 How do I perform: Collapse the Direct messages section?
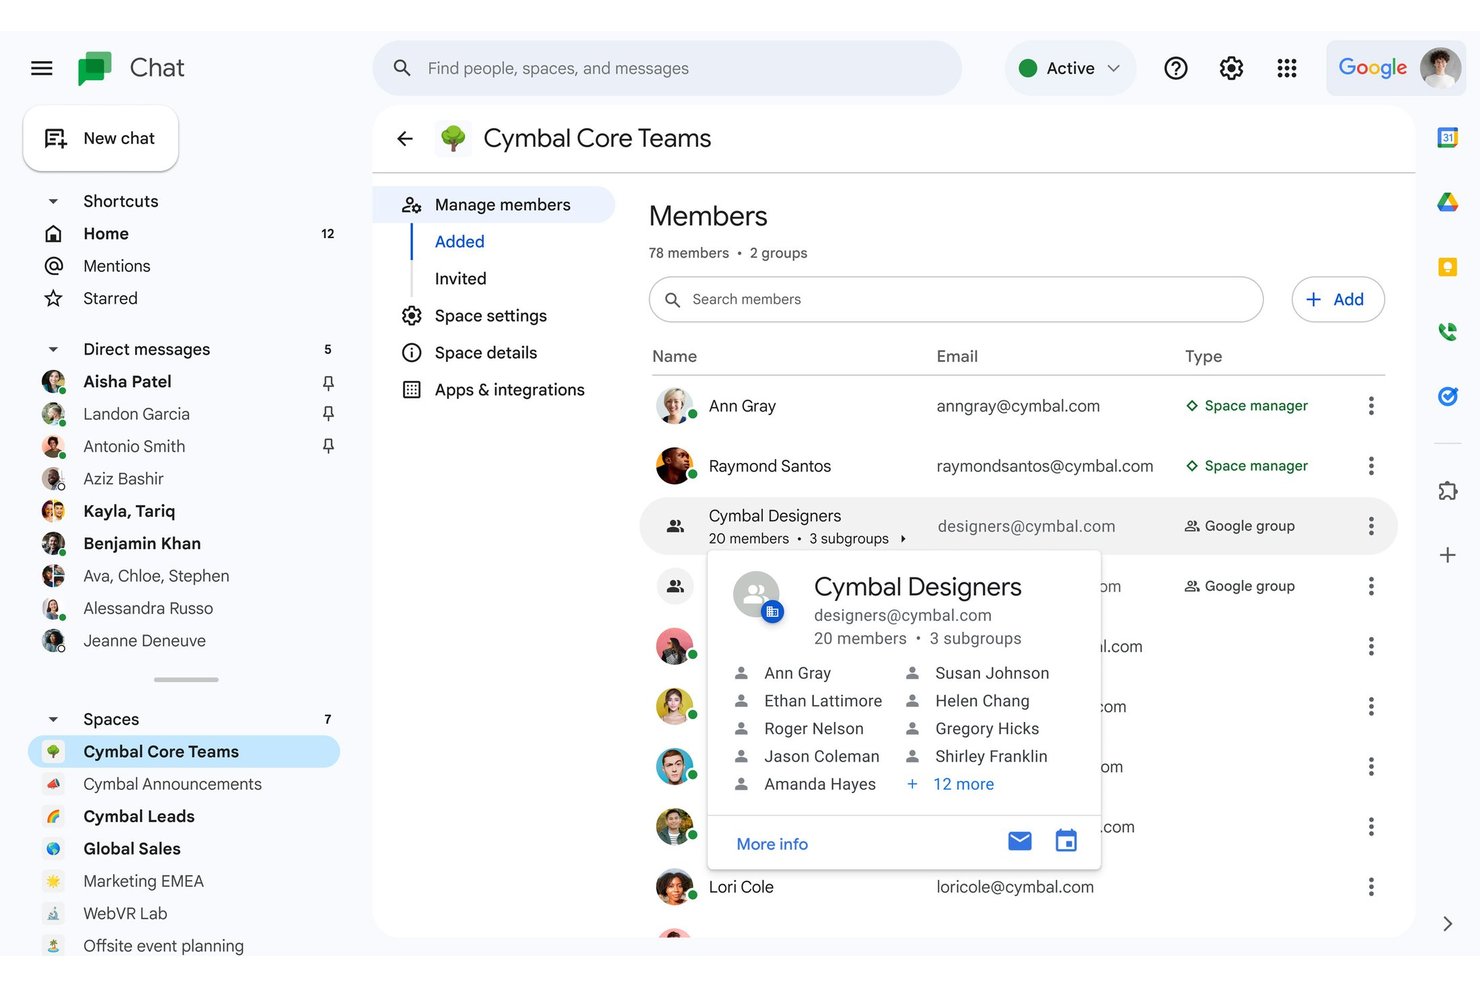pyautogui.click(x=53, y=349)
